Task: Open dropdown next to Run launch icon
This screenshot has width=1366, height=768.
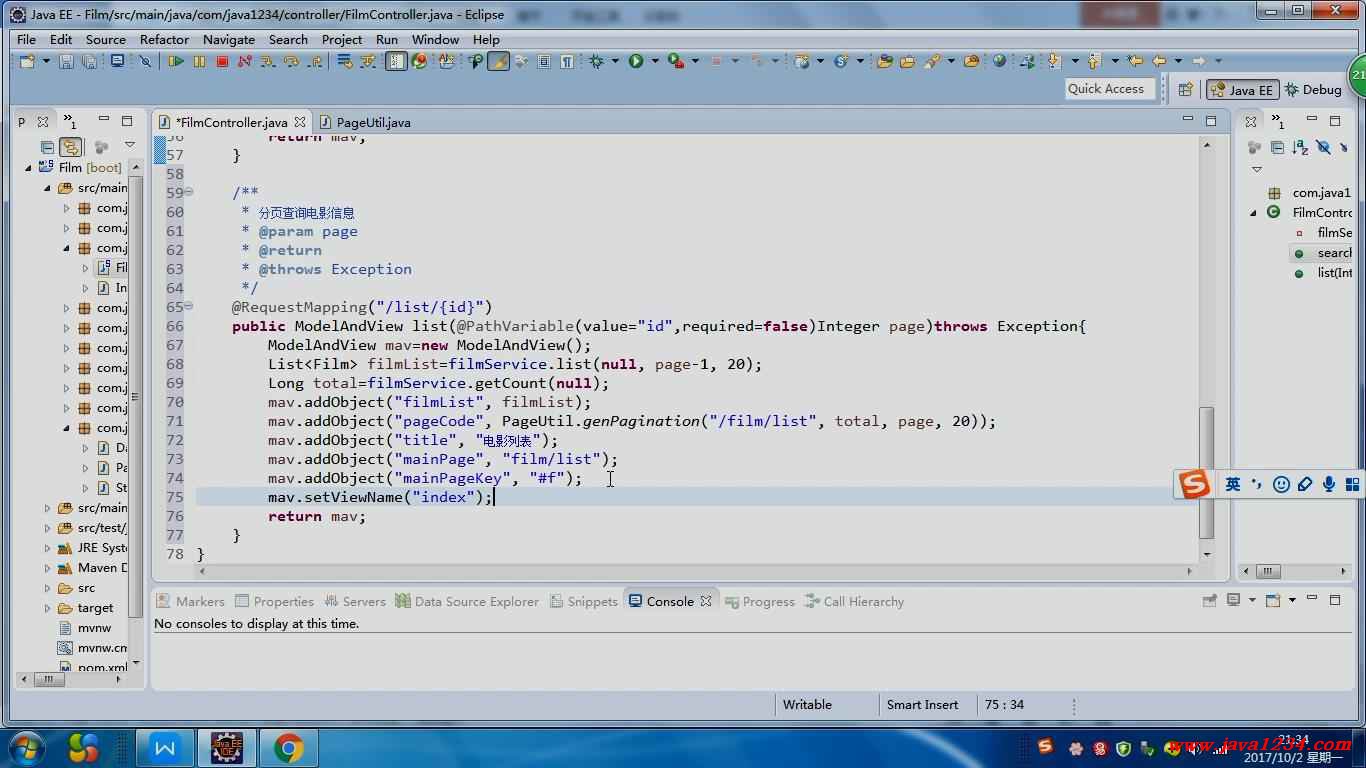Action: click(x=655, y=62)
